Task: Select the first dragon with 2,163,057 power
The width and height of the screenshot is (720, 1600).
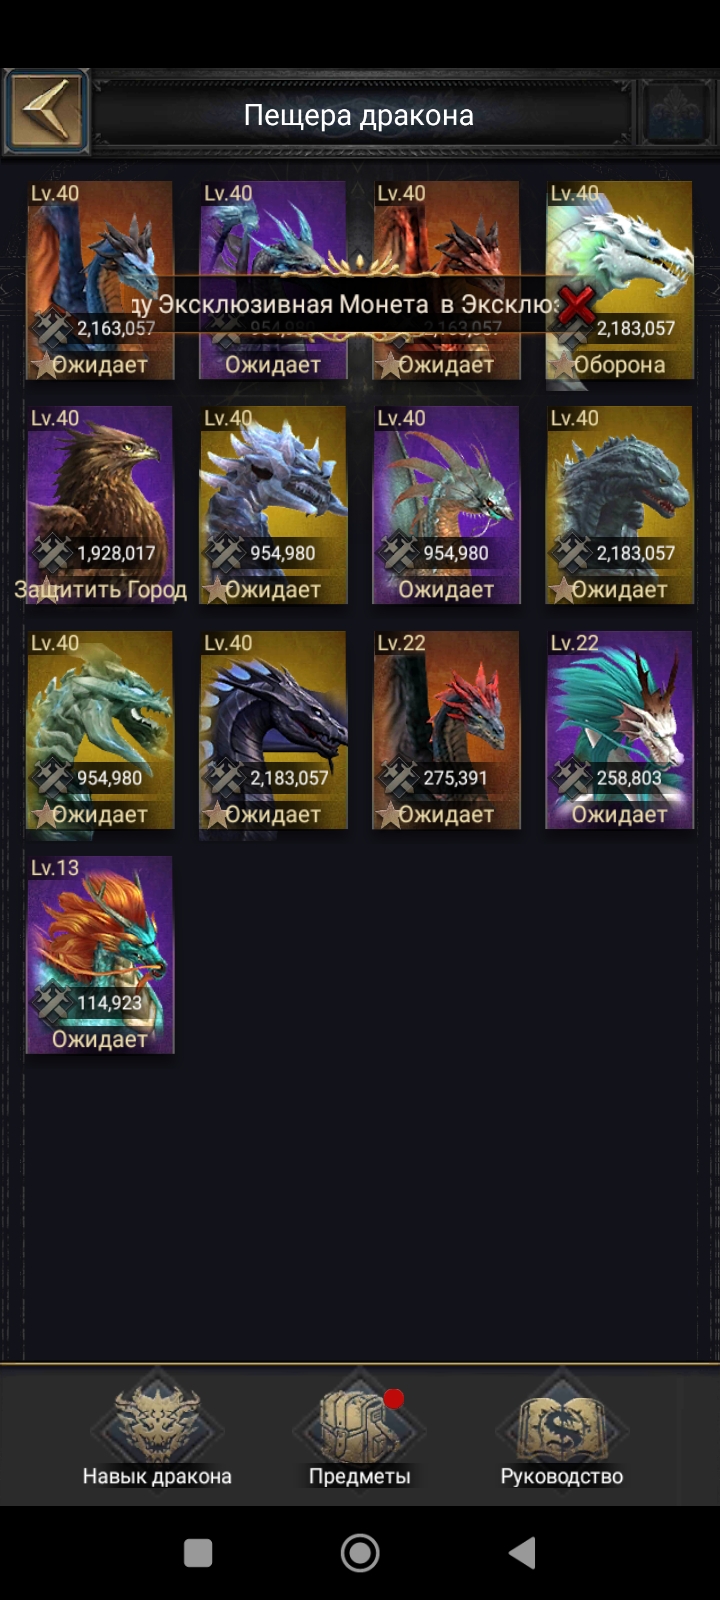Action: point(100,280)
